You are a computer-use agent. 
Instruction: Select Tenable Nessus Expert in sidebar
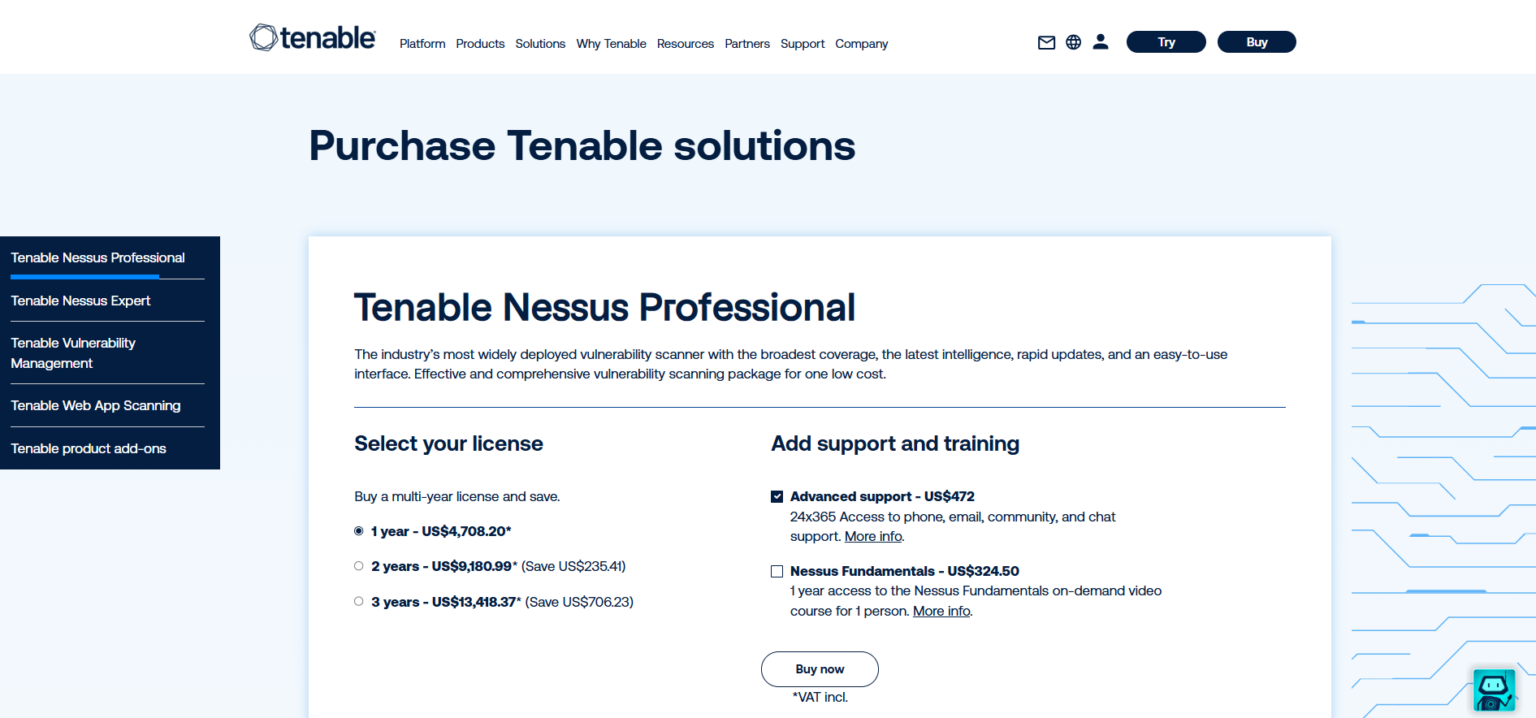click(80, 300)
